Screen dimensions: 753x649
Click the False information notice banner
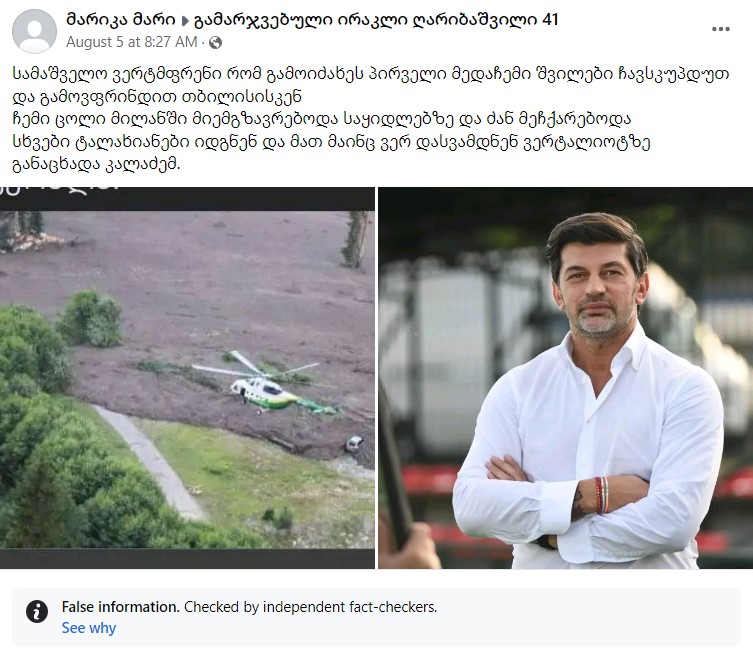[x=376, y=617]
